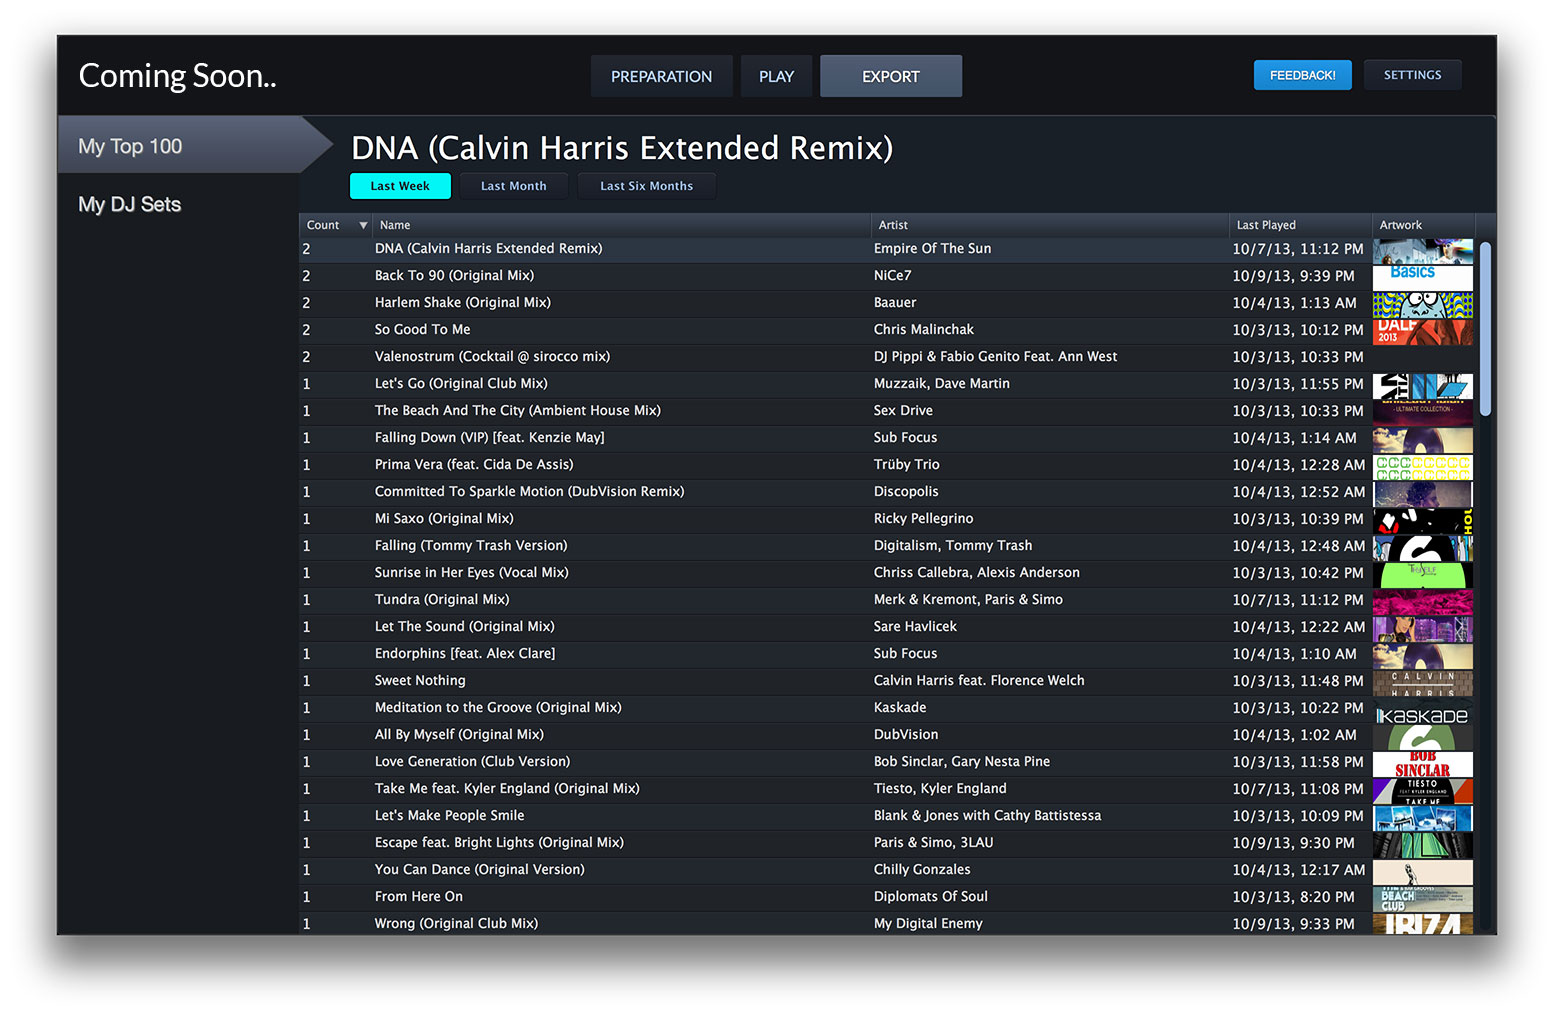Click Let's Make People Smile artwork

point(1422,817)
